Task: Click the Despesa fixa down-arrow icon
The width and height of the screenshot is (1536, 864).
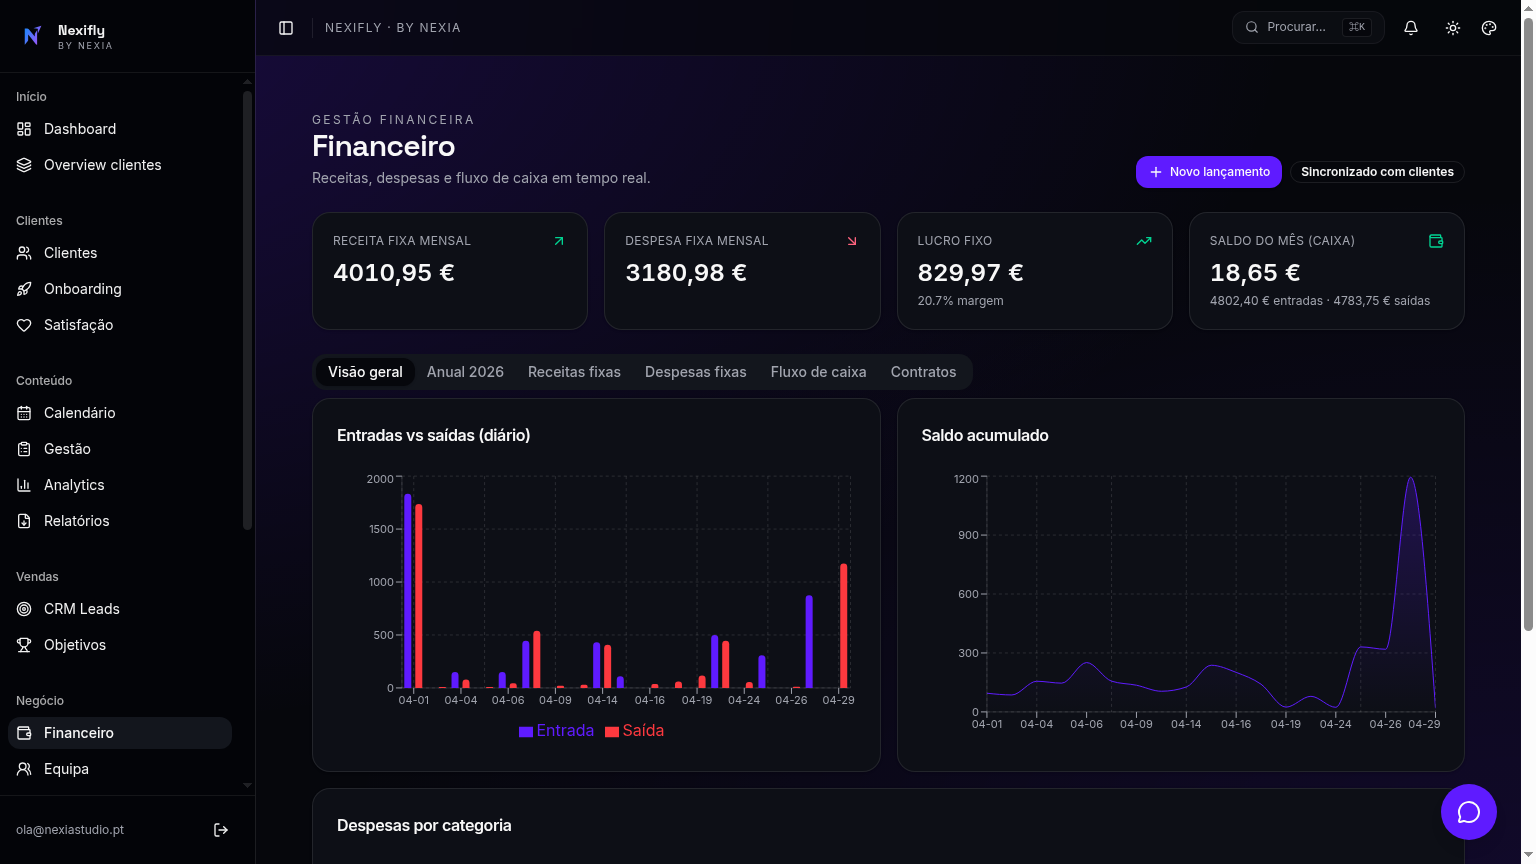Action: click(852, 241)
